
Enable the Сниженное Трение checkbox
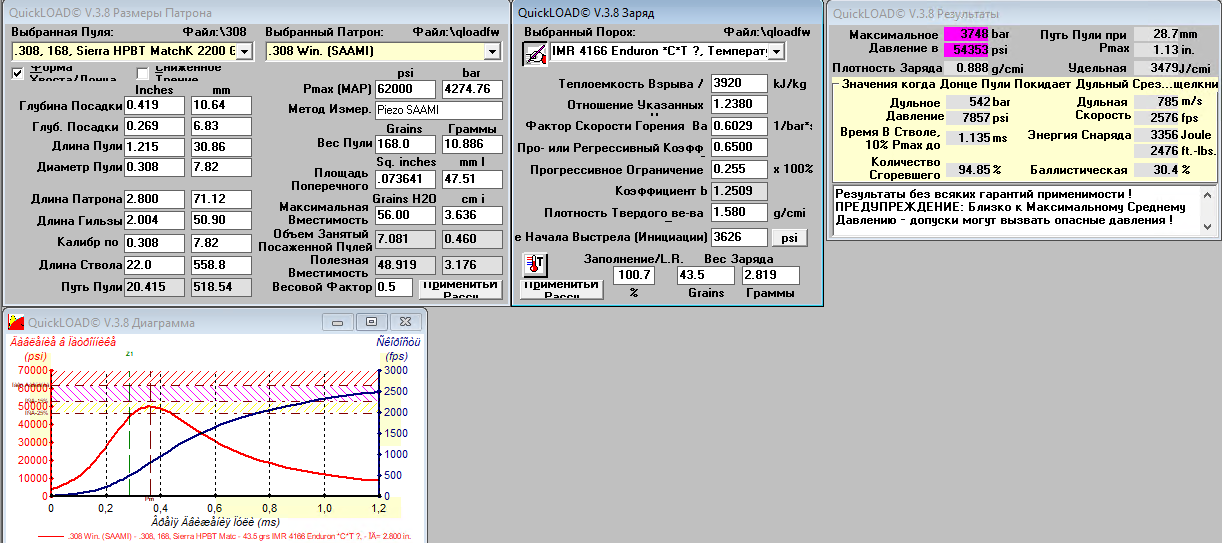(x=143, y=73)
